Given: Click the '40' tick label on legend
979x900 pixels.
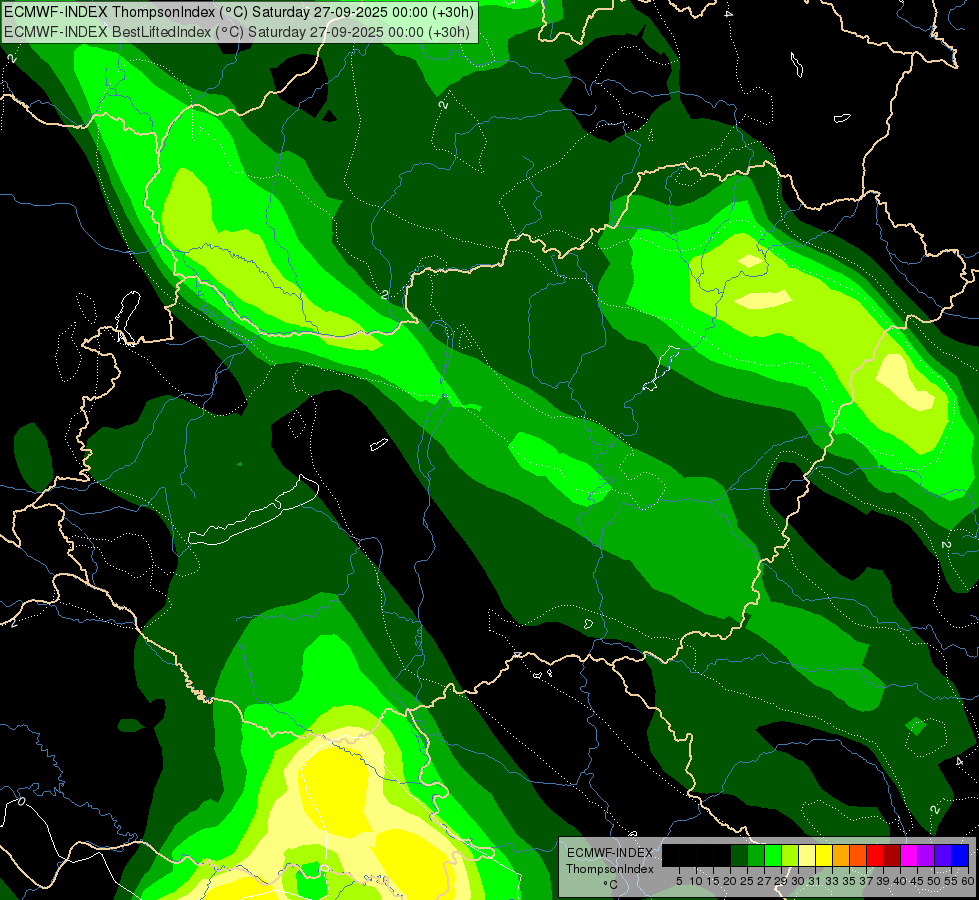Looking at the screenshot, I should (900, 881).
